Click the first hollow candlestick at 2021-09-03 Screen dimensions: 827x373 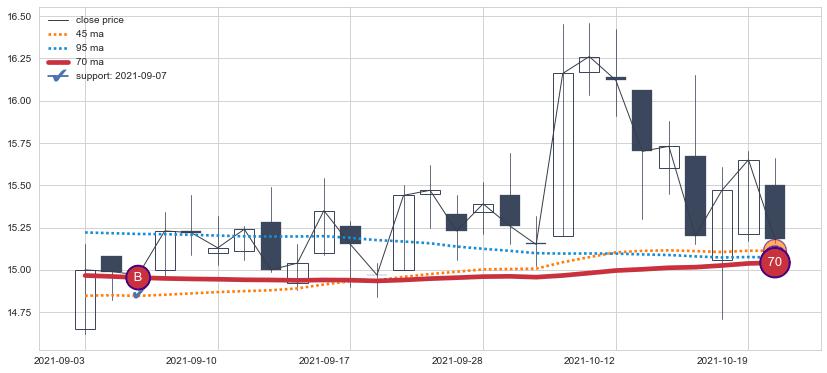(x=85, y=300)
